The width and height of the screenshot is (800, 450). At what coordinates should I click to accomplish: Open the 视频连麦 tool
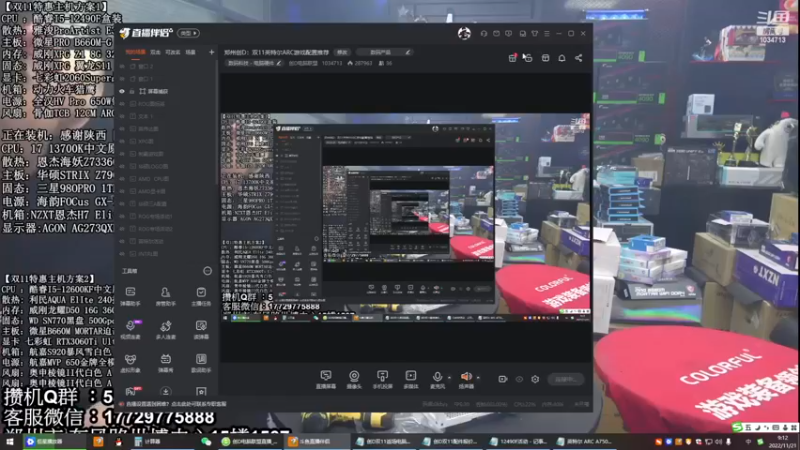[131, 330]
